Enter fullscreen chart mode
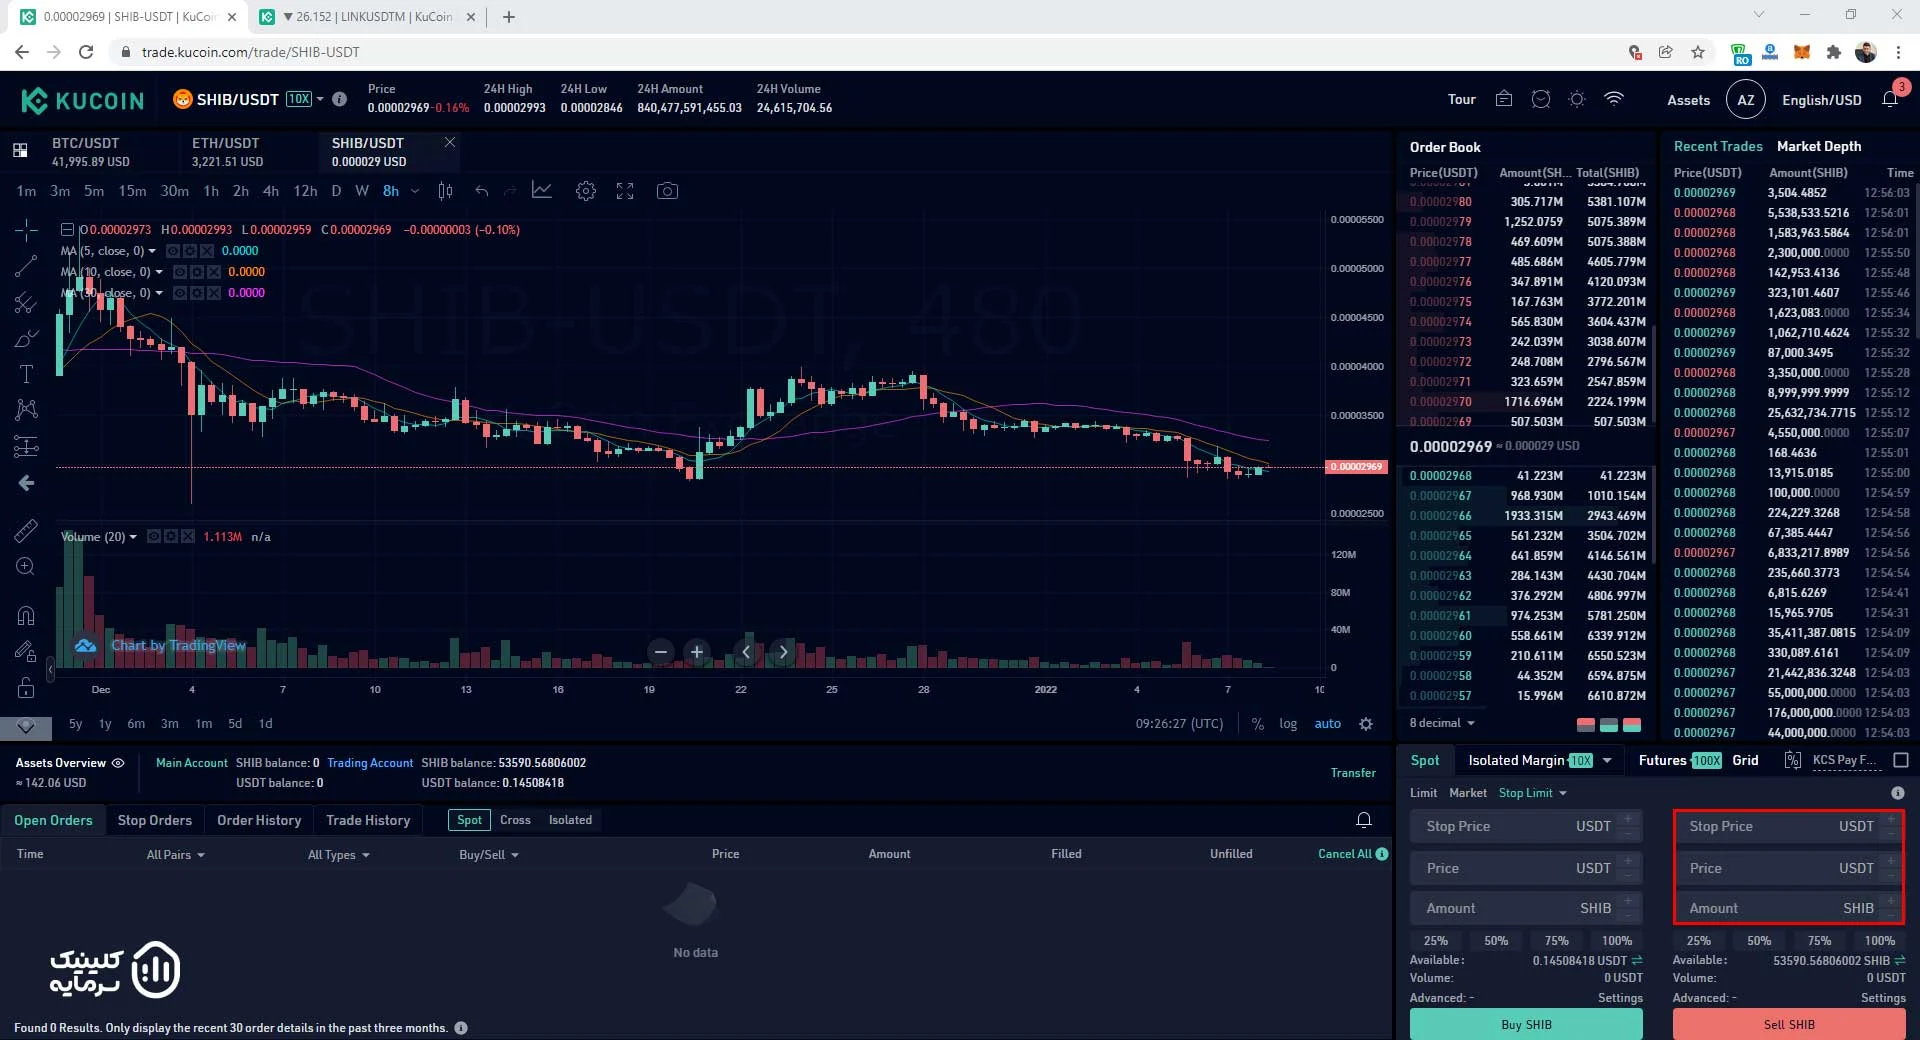 pos(625,191)
